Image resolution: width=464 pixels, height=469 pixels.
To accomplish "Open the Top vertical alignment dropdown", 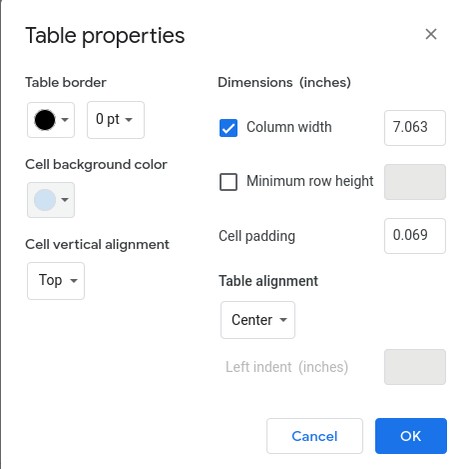I will click(56, 281).
